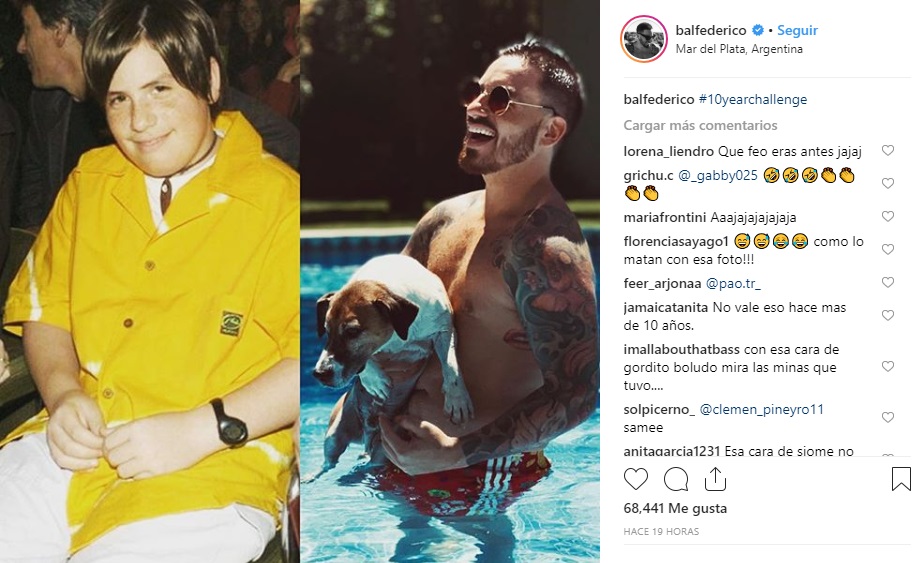Open the #10yearchallenge hashtag

coord(753,99)
